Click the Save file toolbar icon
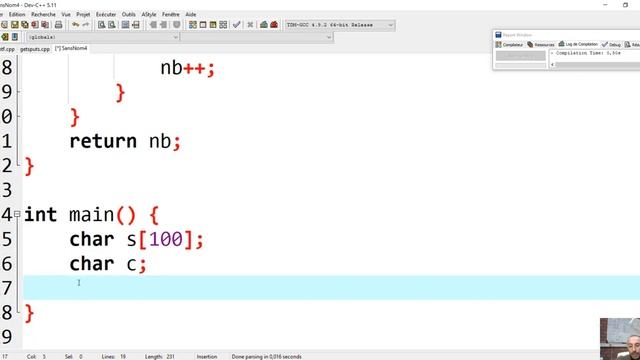Screen dimensions: 640x360 (x=15, y=25)
